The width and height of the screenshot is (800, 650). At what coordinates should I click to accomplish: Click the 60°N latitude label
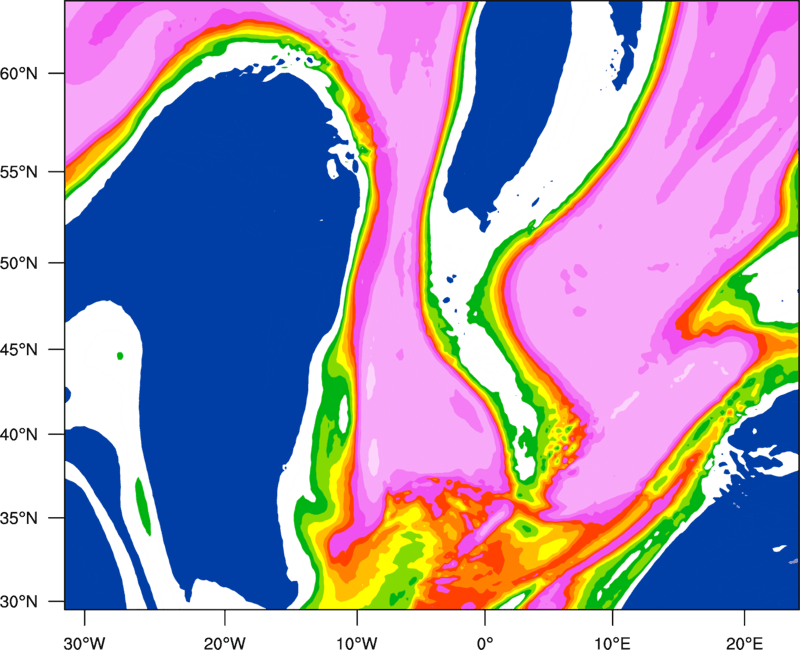(x=19, y=73)
